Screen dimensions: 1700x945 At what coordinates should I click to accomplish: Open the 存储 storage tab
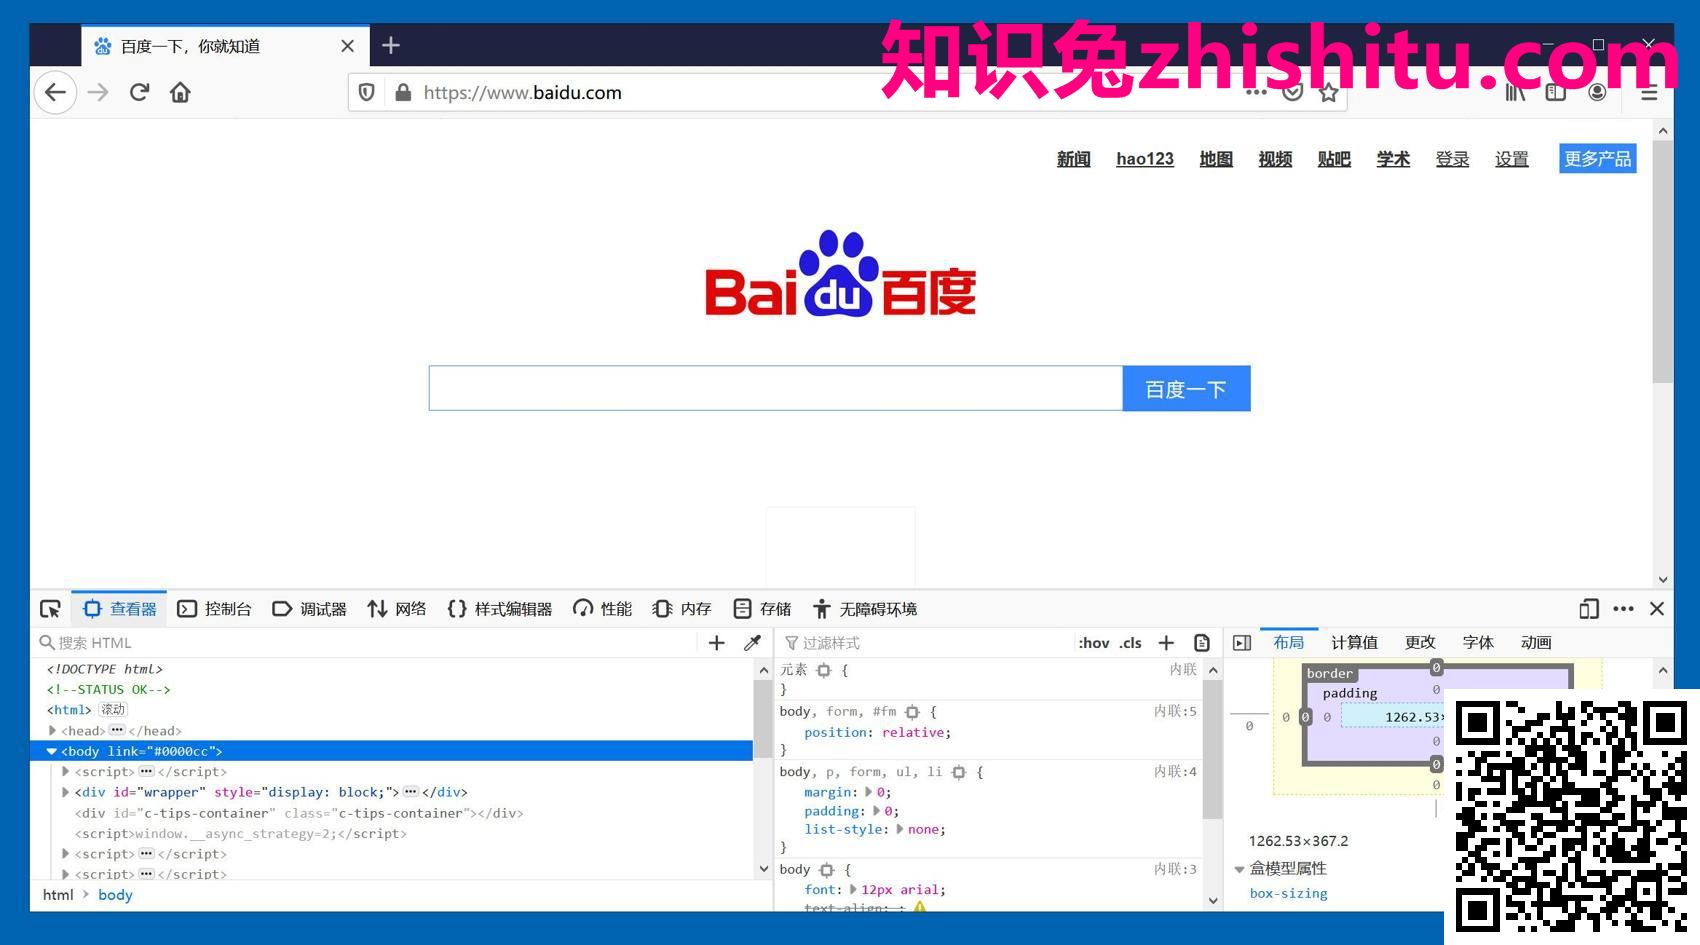762,609
